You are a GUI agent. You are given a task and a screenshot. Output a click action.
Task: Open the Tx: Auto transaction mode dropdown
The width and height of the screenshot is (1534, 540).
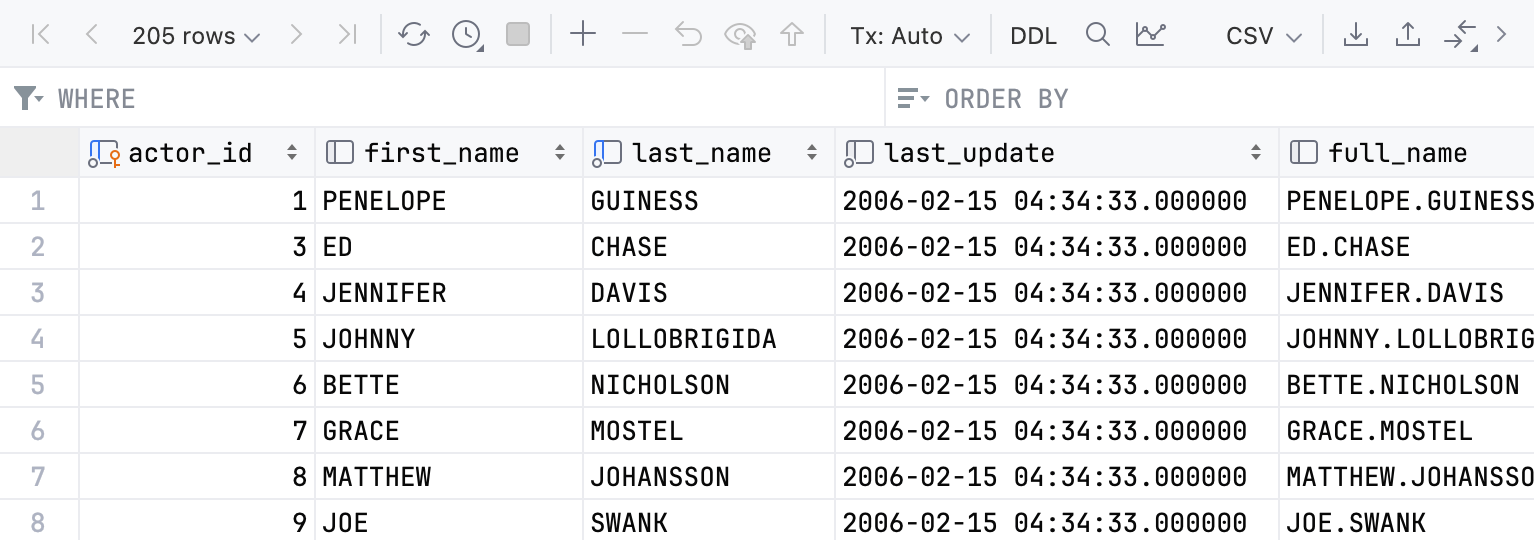[x=910, y=36]
